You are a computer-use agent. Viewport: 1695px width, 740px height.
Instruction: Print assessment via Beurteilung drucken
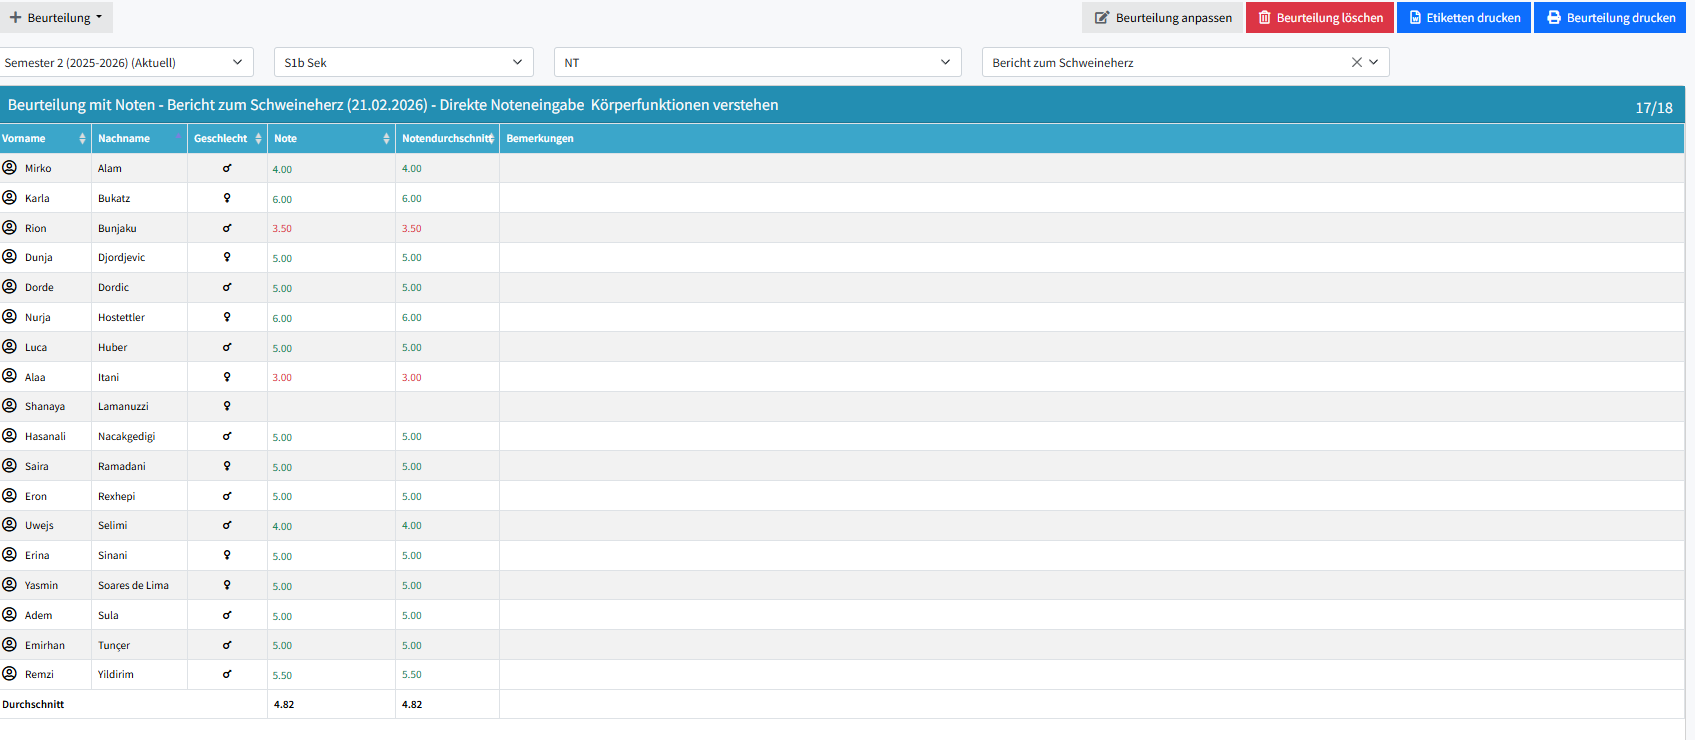pos(1610,18)
